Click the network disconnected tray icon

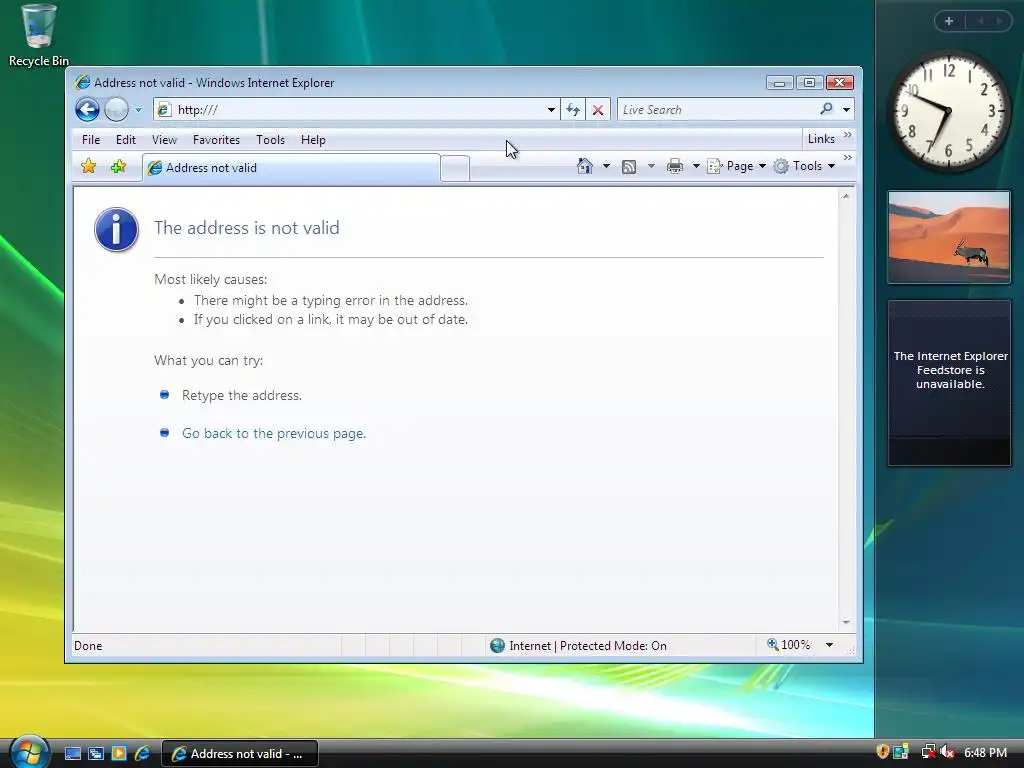tap(928, 752)
